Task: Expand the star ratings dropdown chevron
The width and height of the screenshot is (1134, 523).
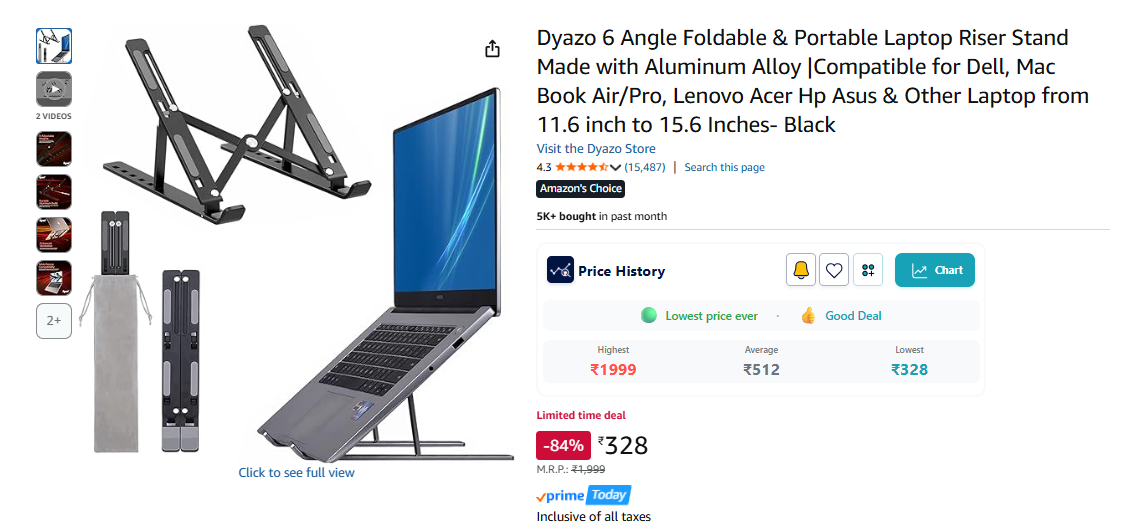Action: (x=615, y=168)
